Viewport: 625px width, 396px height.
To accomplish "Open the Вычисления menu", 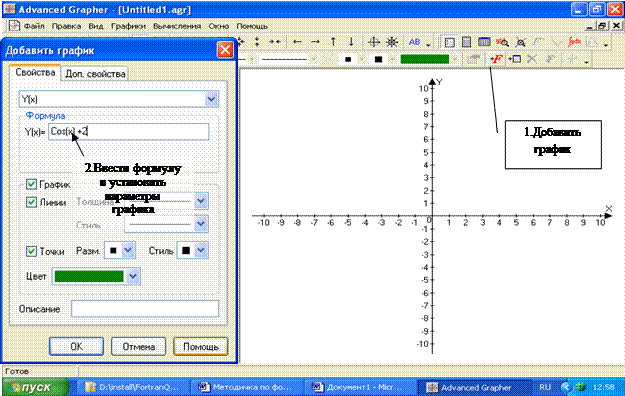I will coord(177,26).
